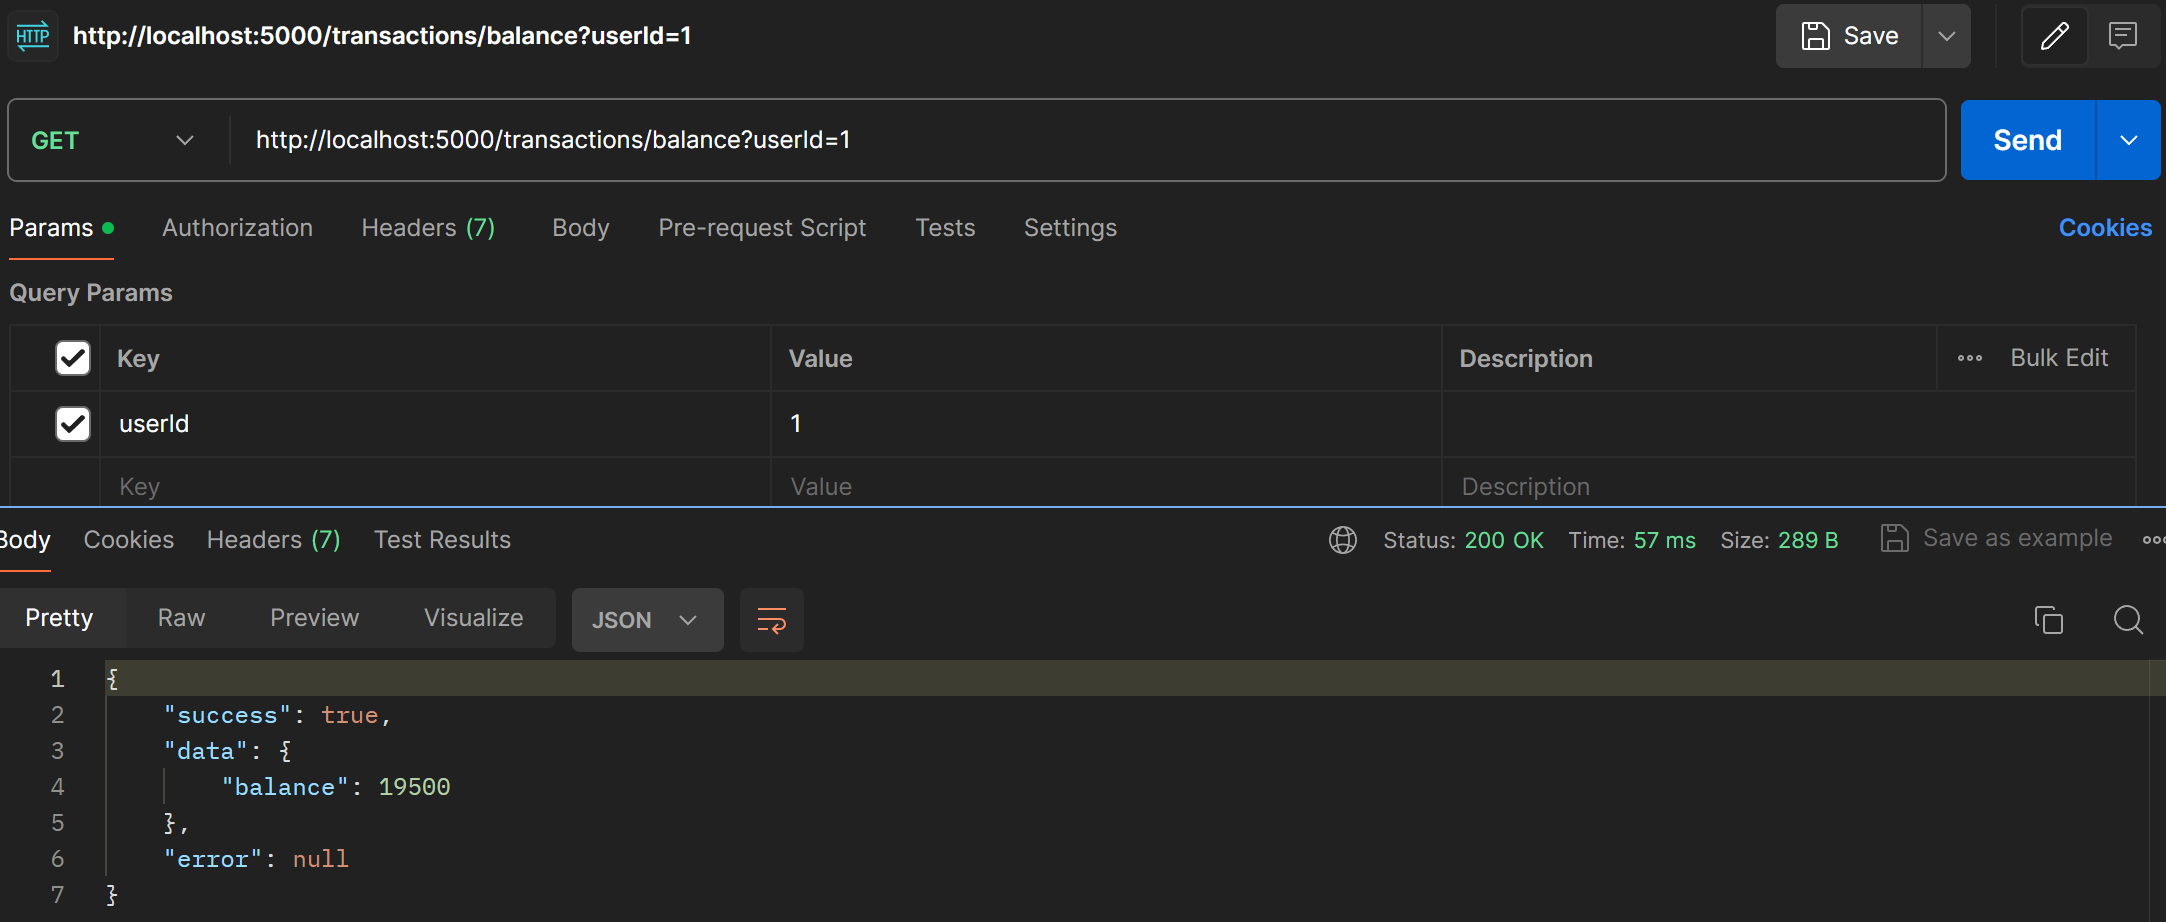Select the Params tab

tap(61, 228)
